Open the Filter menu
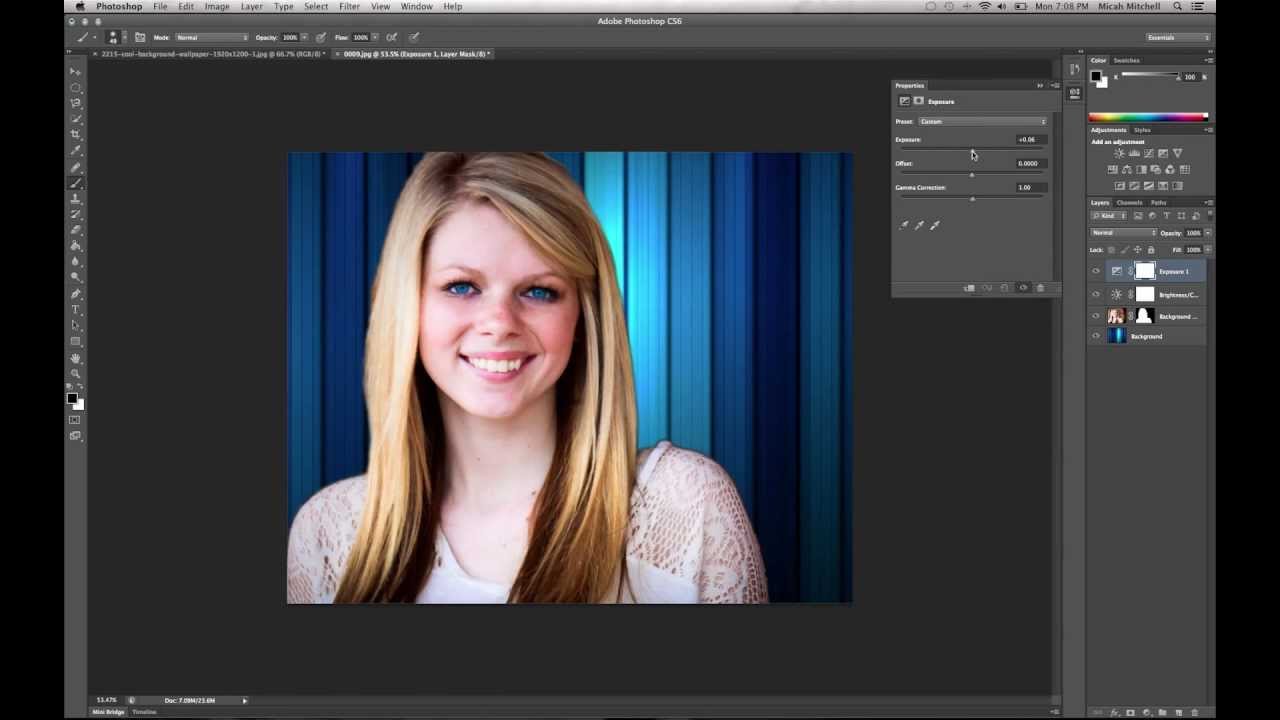 coord(349,6)
